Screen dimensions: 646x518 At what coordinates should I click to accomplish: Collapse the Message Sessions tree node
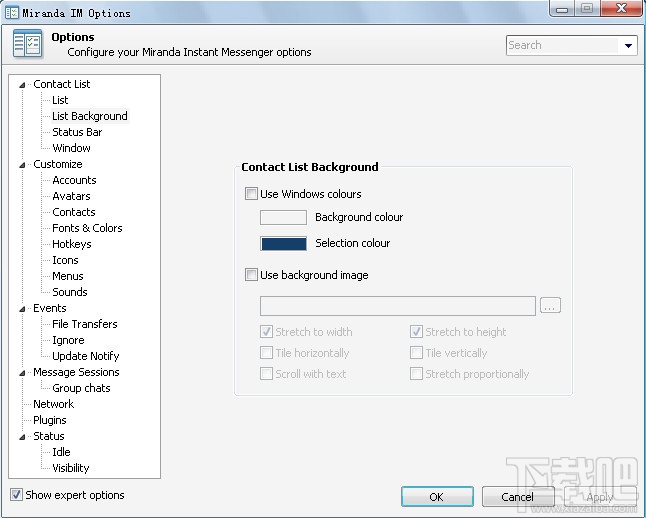[22, 373]
